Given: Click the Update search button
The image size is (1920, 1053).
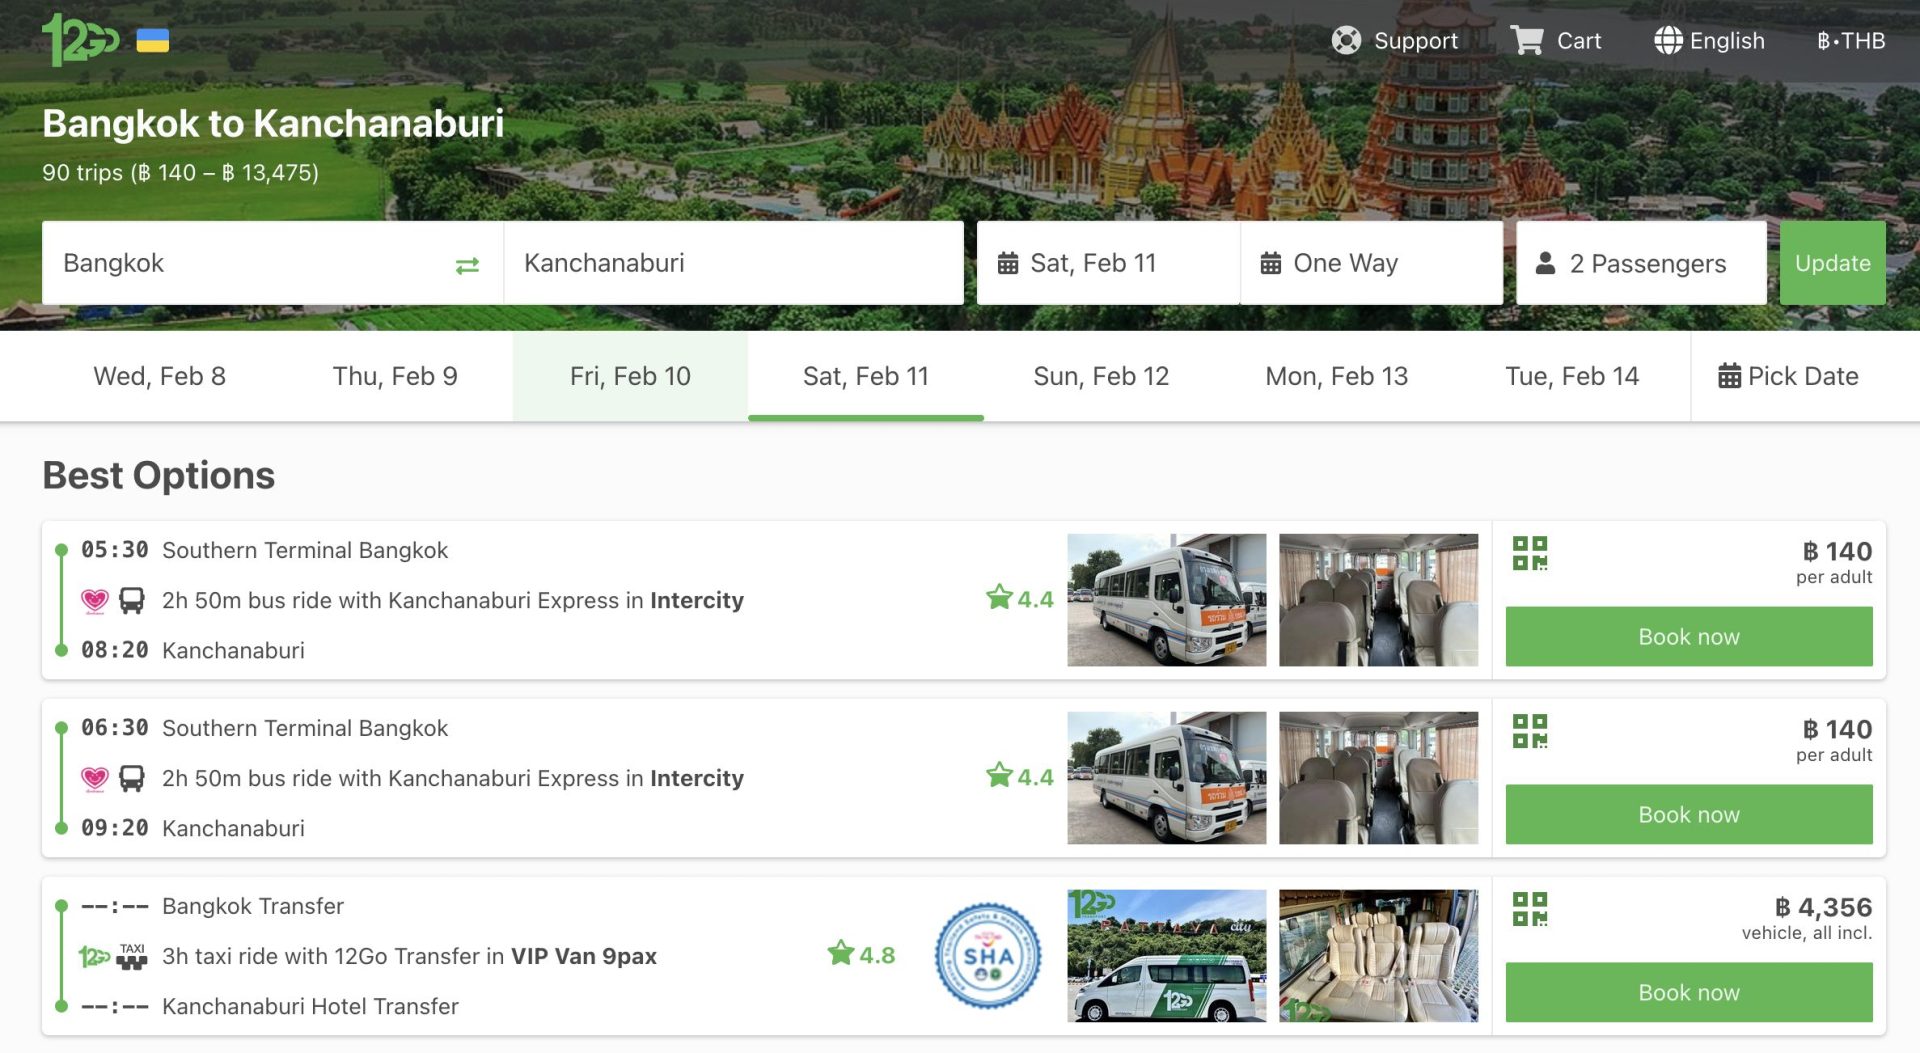Looking at the screenshot, I should tap(1832, 264).
